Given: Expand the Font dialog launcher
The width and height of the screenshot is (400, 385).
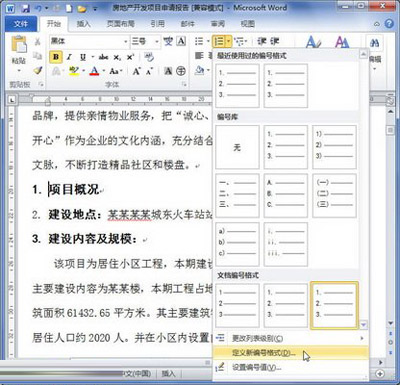Looking at the screenshot, I should (184, 85).
